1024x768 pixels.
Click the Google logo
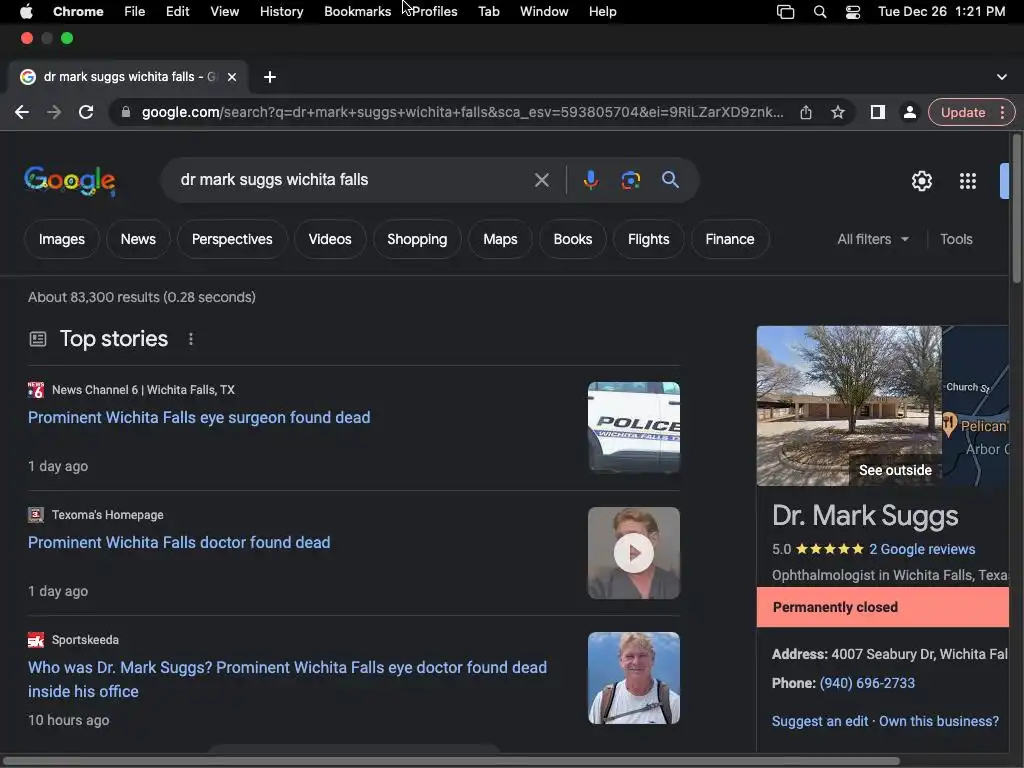70,180
